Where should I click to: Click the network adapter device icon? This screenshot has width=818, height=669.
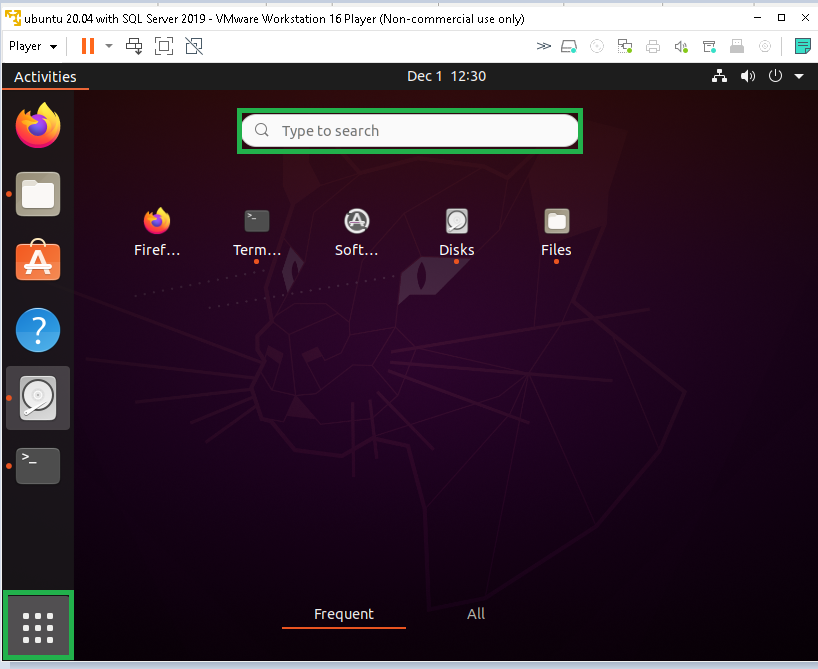(x=624, y=46)
